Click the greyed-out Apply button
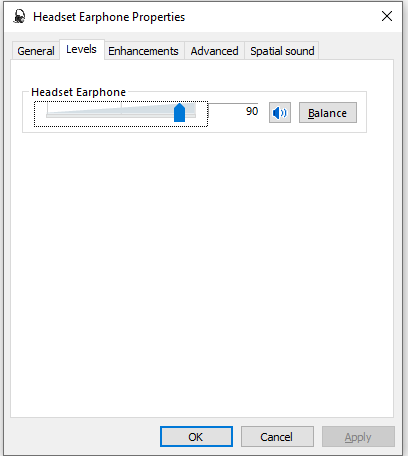Screen dimensions: 408x456 (x=358, y=437)
